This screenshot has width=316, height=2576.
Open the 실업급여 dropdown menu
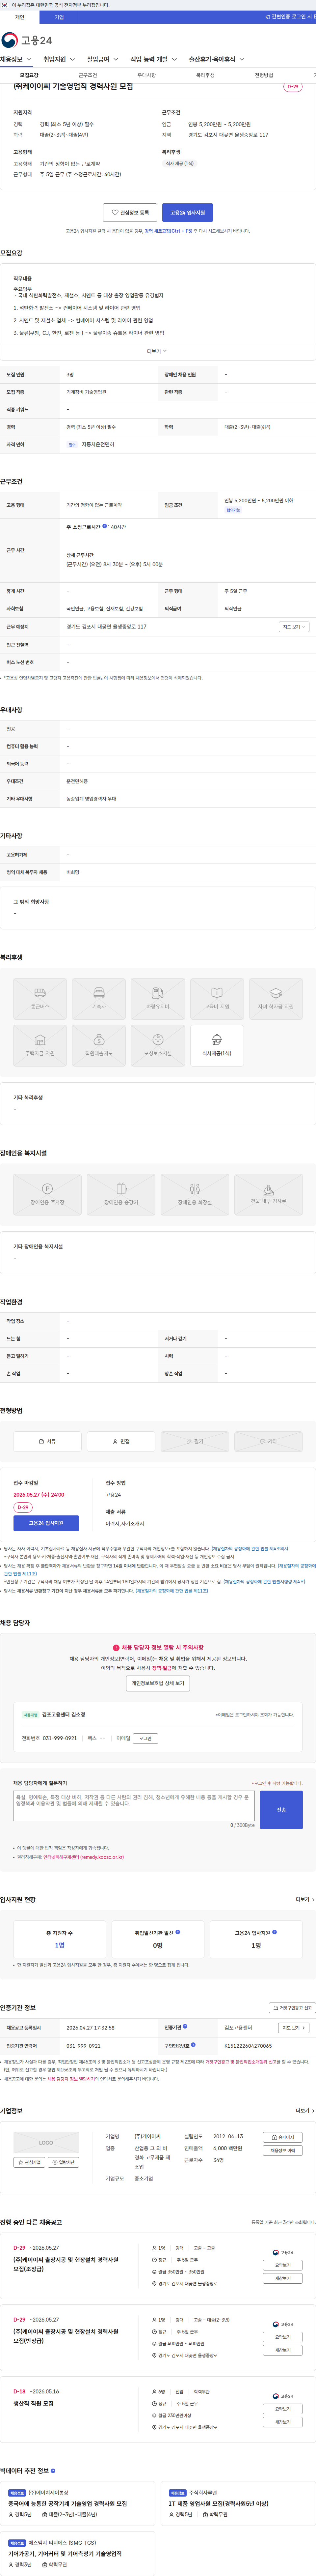(x=102, y=59)
